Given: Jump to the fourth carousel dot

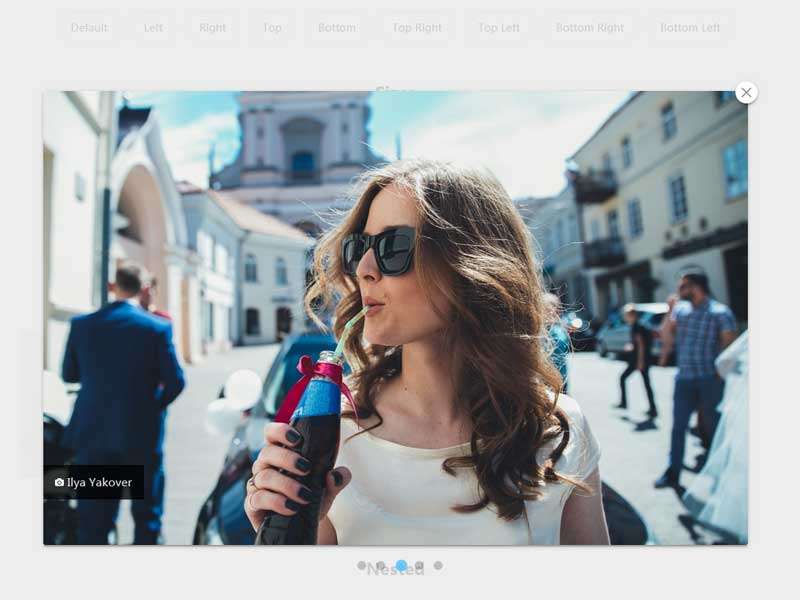Looking at the screenshot, I should (419, 565).
